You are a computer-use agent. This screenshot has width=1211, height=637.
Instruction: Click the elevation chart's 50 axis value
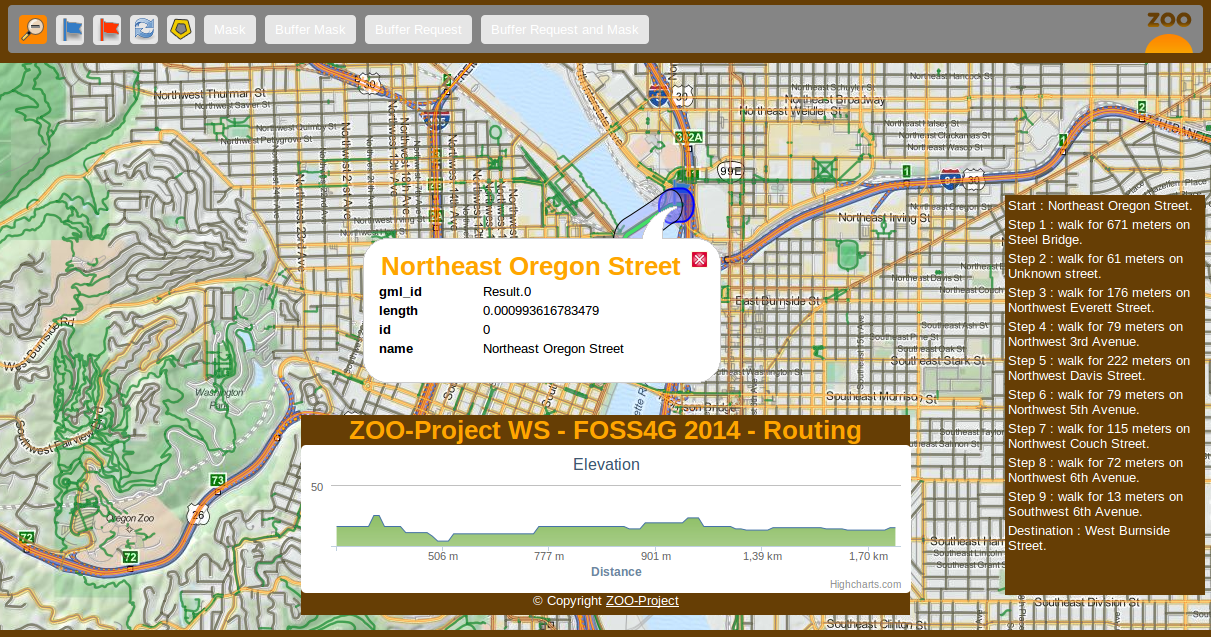coord(317,487)
